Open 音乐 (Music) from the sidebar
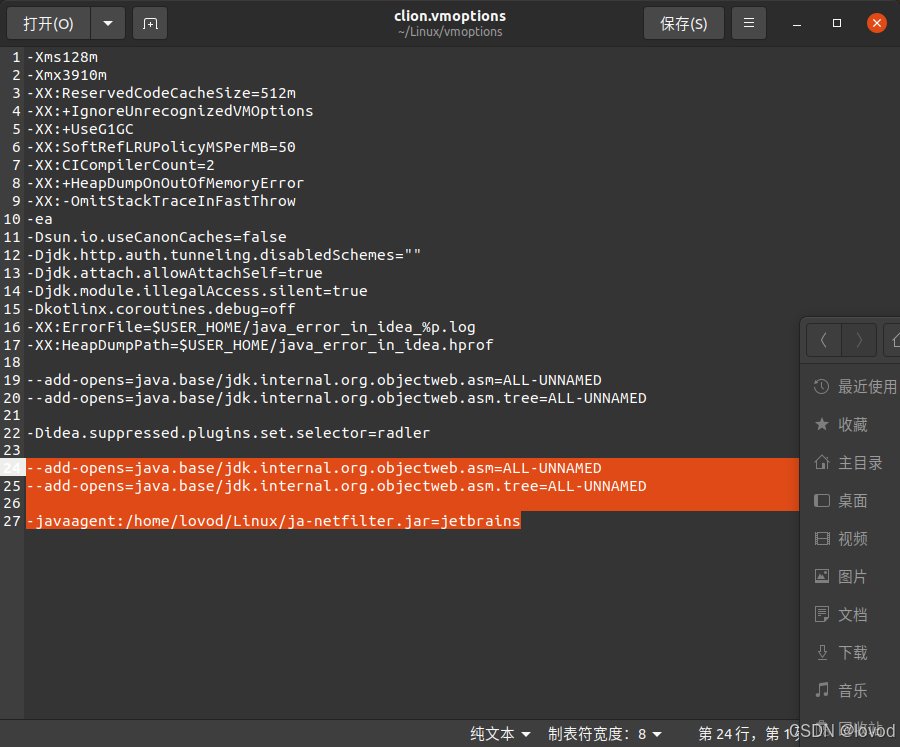Viewport: 900px width, 747px height. pyautogui.click(x=852, y=690)
